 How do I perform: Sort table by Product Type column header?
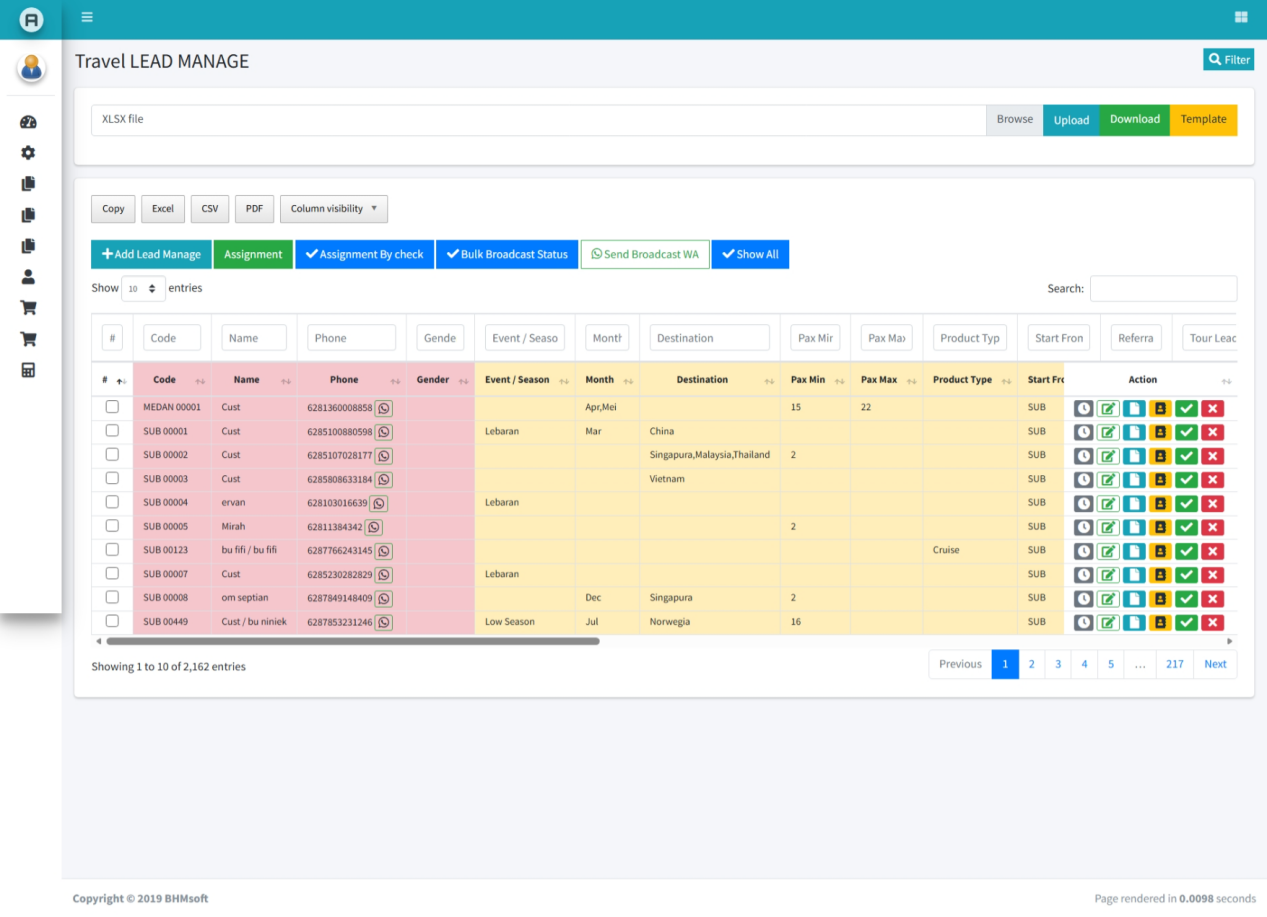click(970, 380)
